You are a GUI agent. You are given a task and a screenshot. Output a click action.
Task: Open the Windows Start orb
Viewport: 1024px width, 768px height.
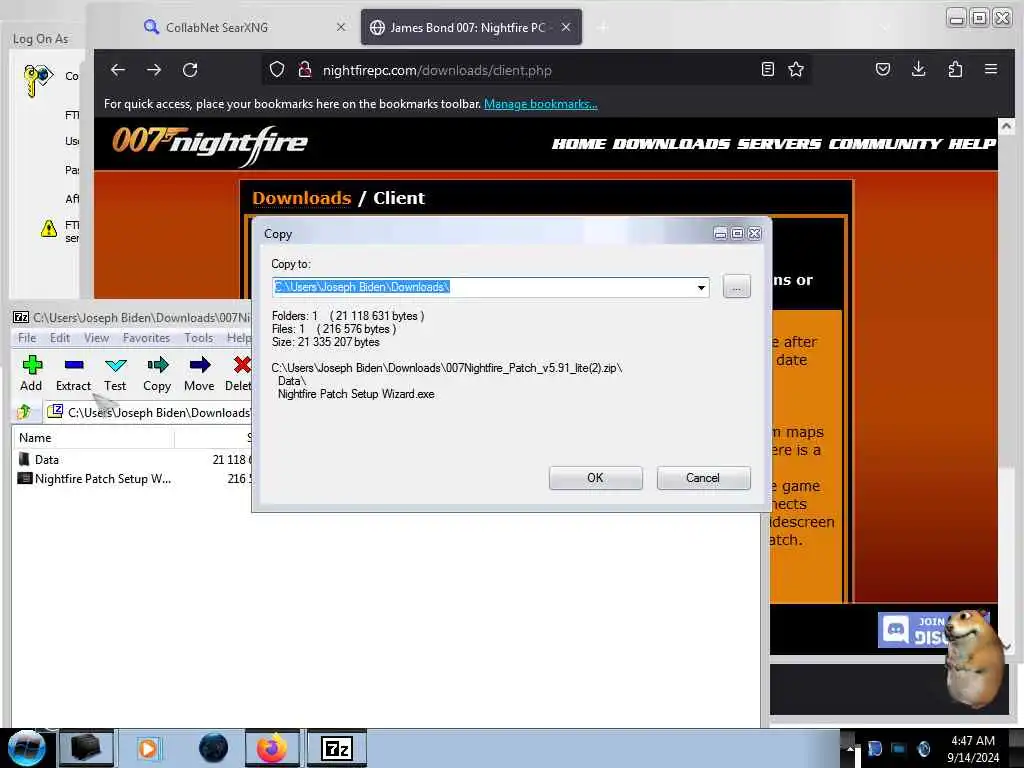(x=26, y=748)
